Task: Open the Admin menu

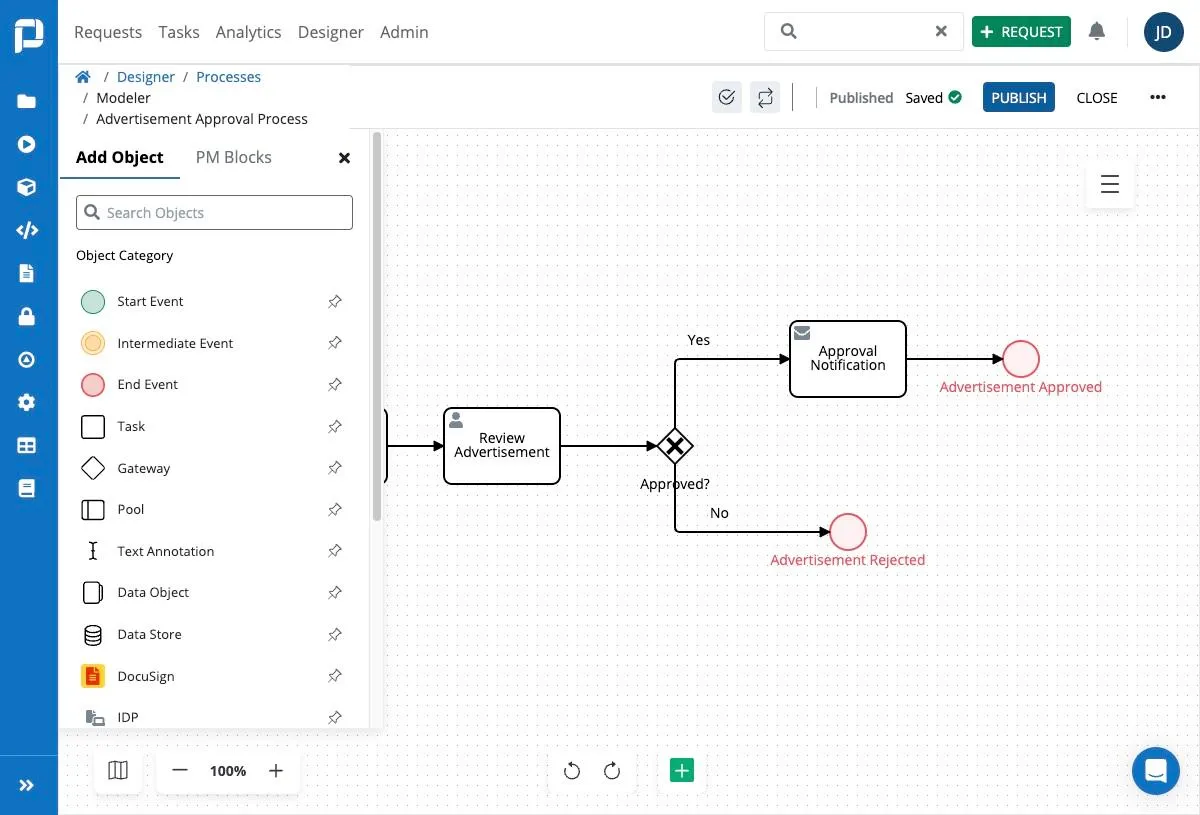Action: point(404,32)
